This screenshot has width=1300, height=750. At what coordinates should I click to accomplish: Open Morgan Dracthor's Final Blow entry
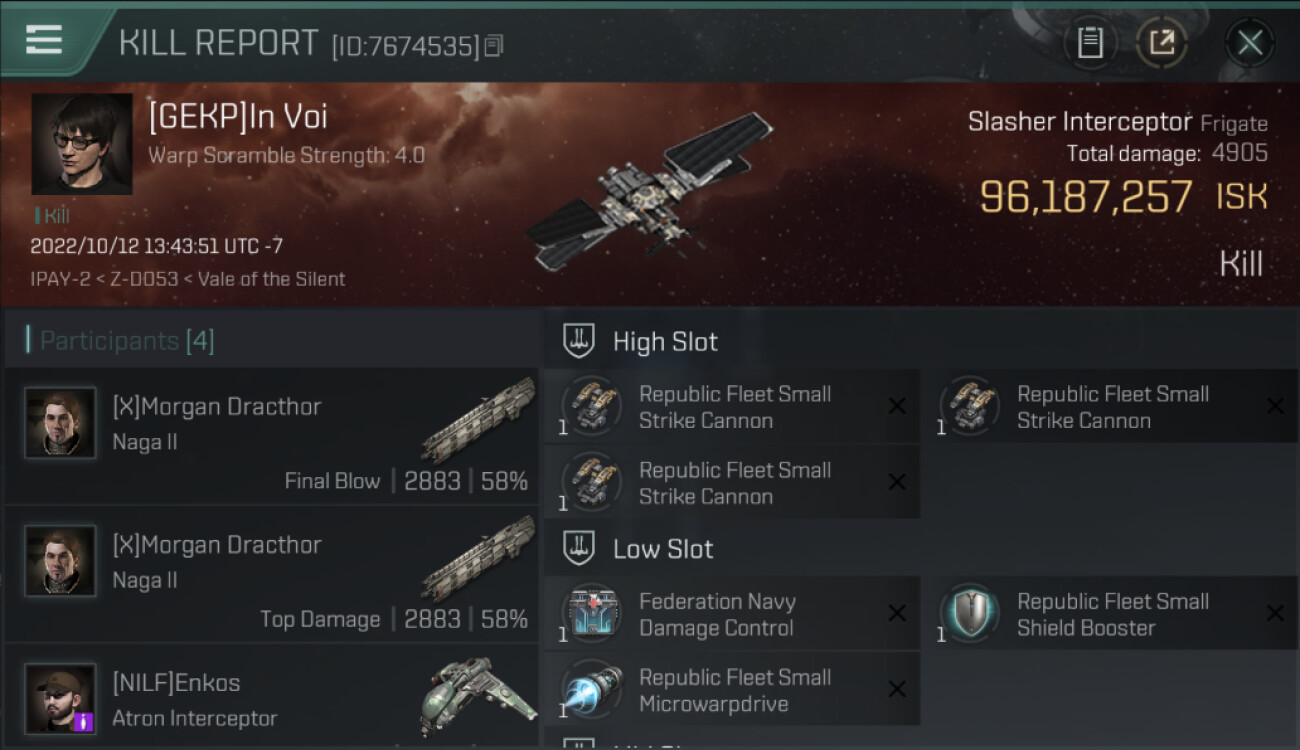(270, 436)
